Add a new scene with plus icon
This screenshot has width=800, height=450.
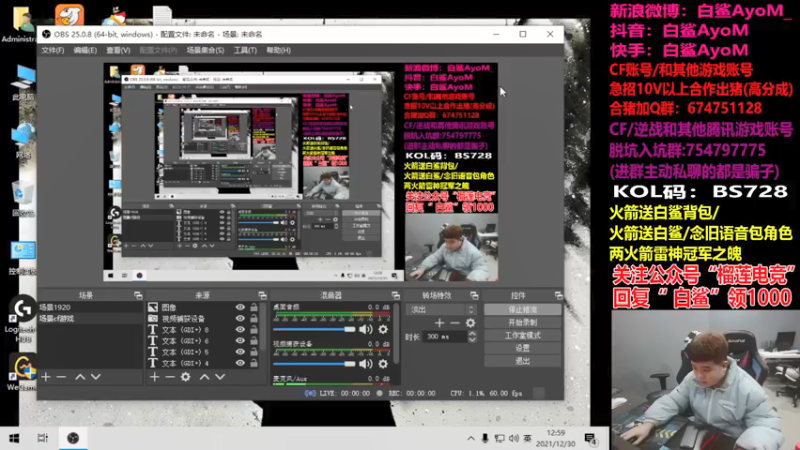[x=46, y=377]
